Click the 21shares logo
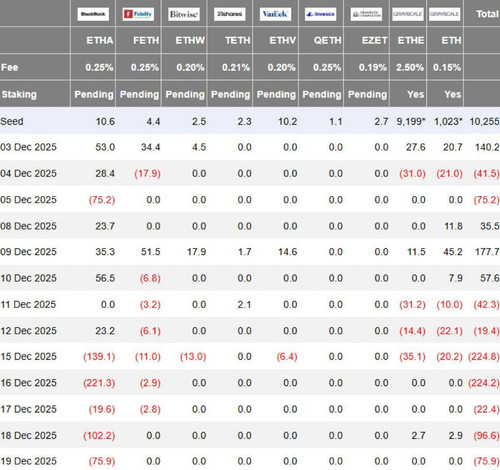500x470 pixels. (x=230, y=14)
